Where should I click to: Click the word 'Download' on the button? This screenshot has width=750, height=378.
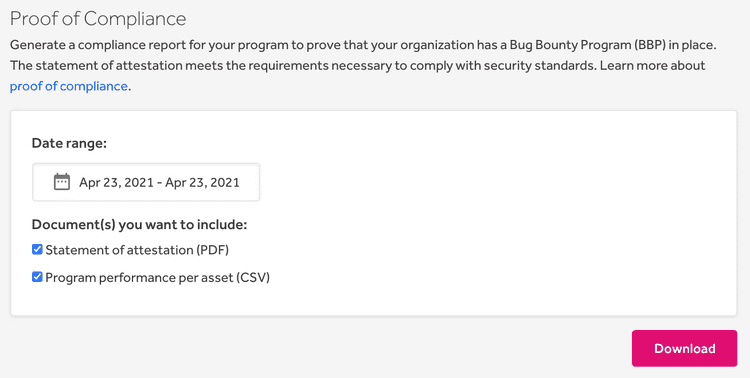684,348
